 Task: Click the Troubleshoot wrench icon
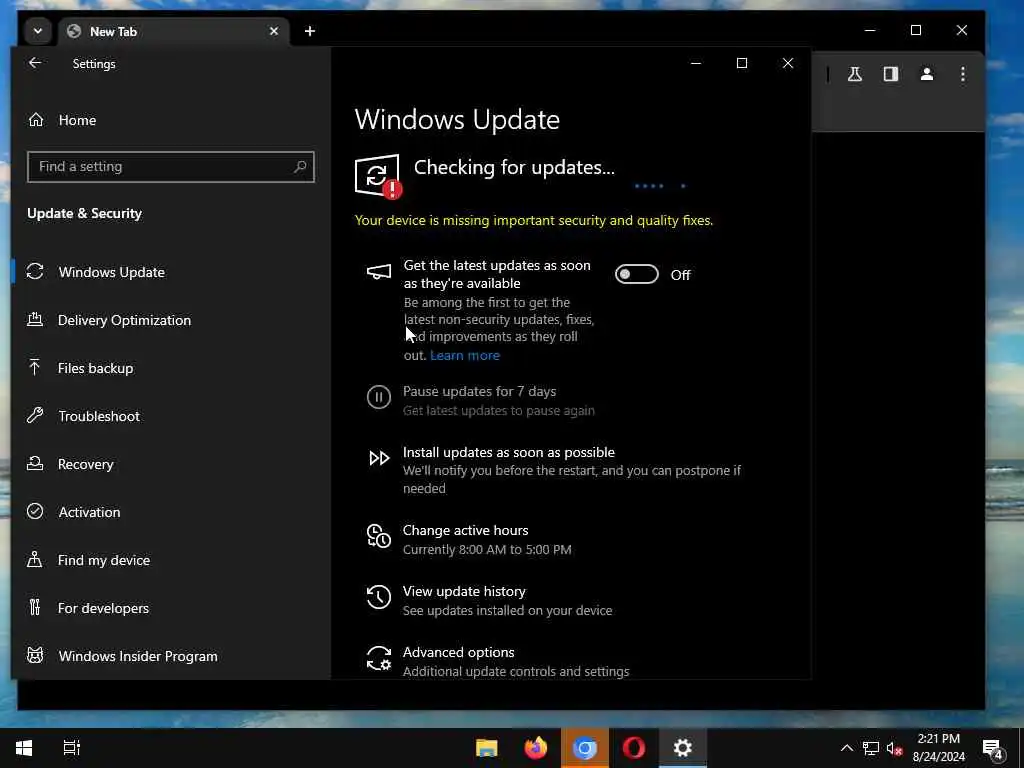pyautogui.click(x=35, y=415)
